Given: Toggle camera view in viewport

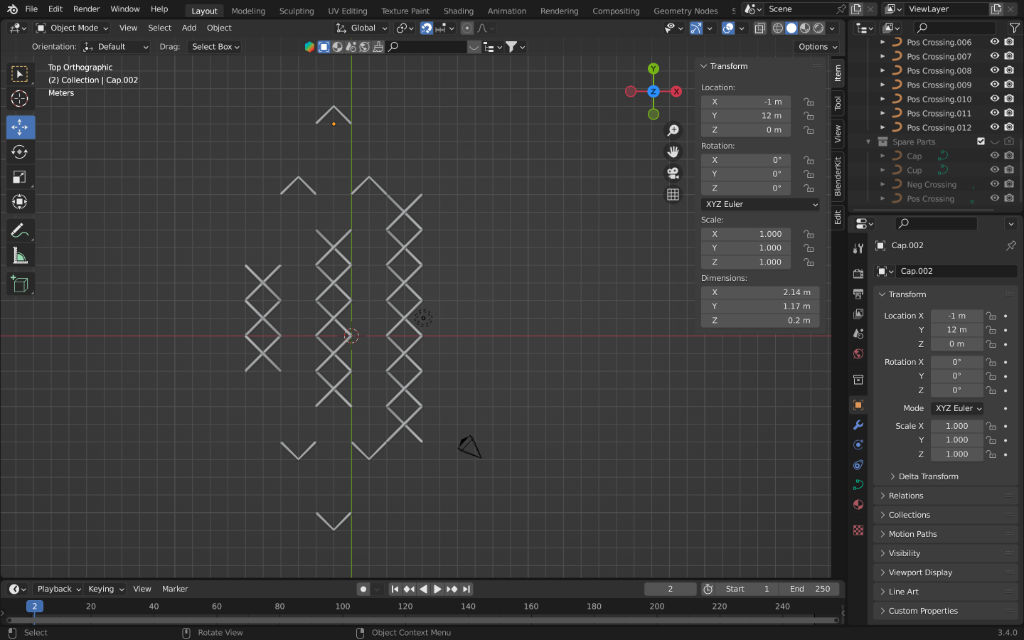Looking at the screenshot, I should [673, 173].
